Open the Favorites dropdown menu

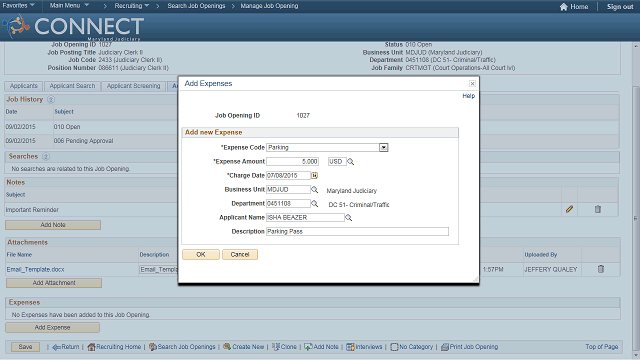click(x=18, y=5)
